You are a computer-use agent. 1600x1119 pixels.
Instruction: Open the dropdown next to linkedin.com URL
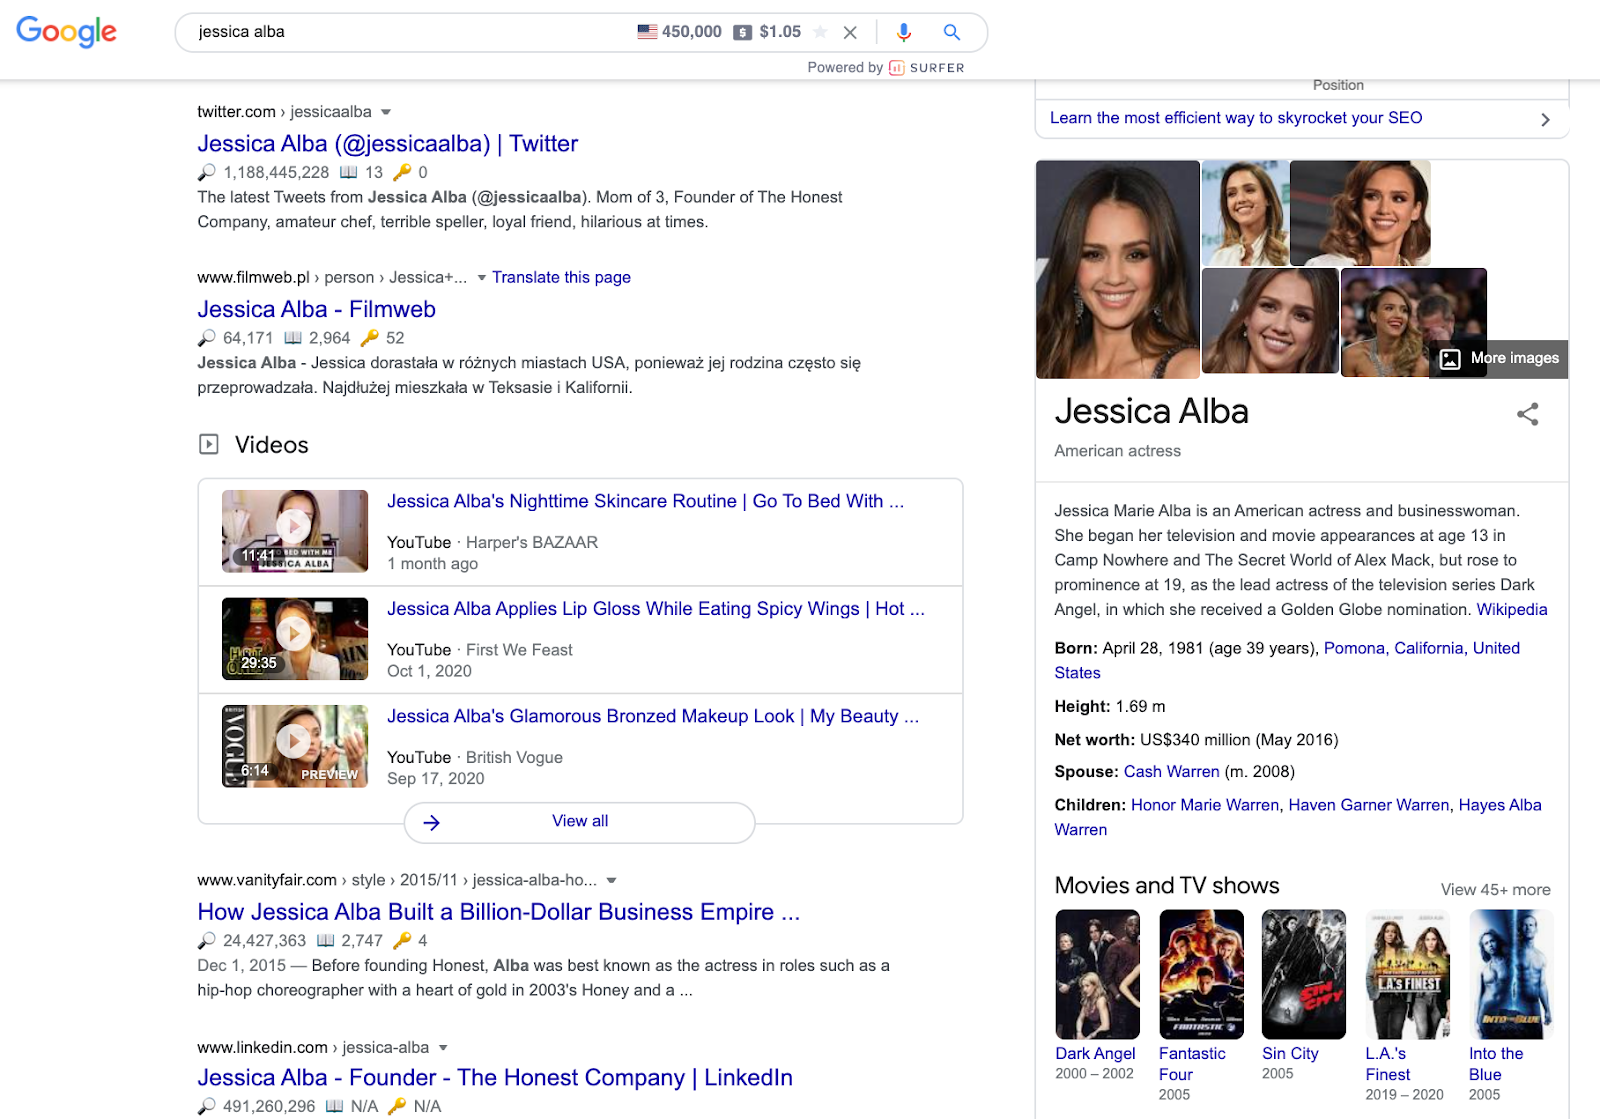coord(443,1048)
